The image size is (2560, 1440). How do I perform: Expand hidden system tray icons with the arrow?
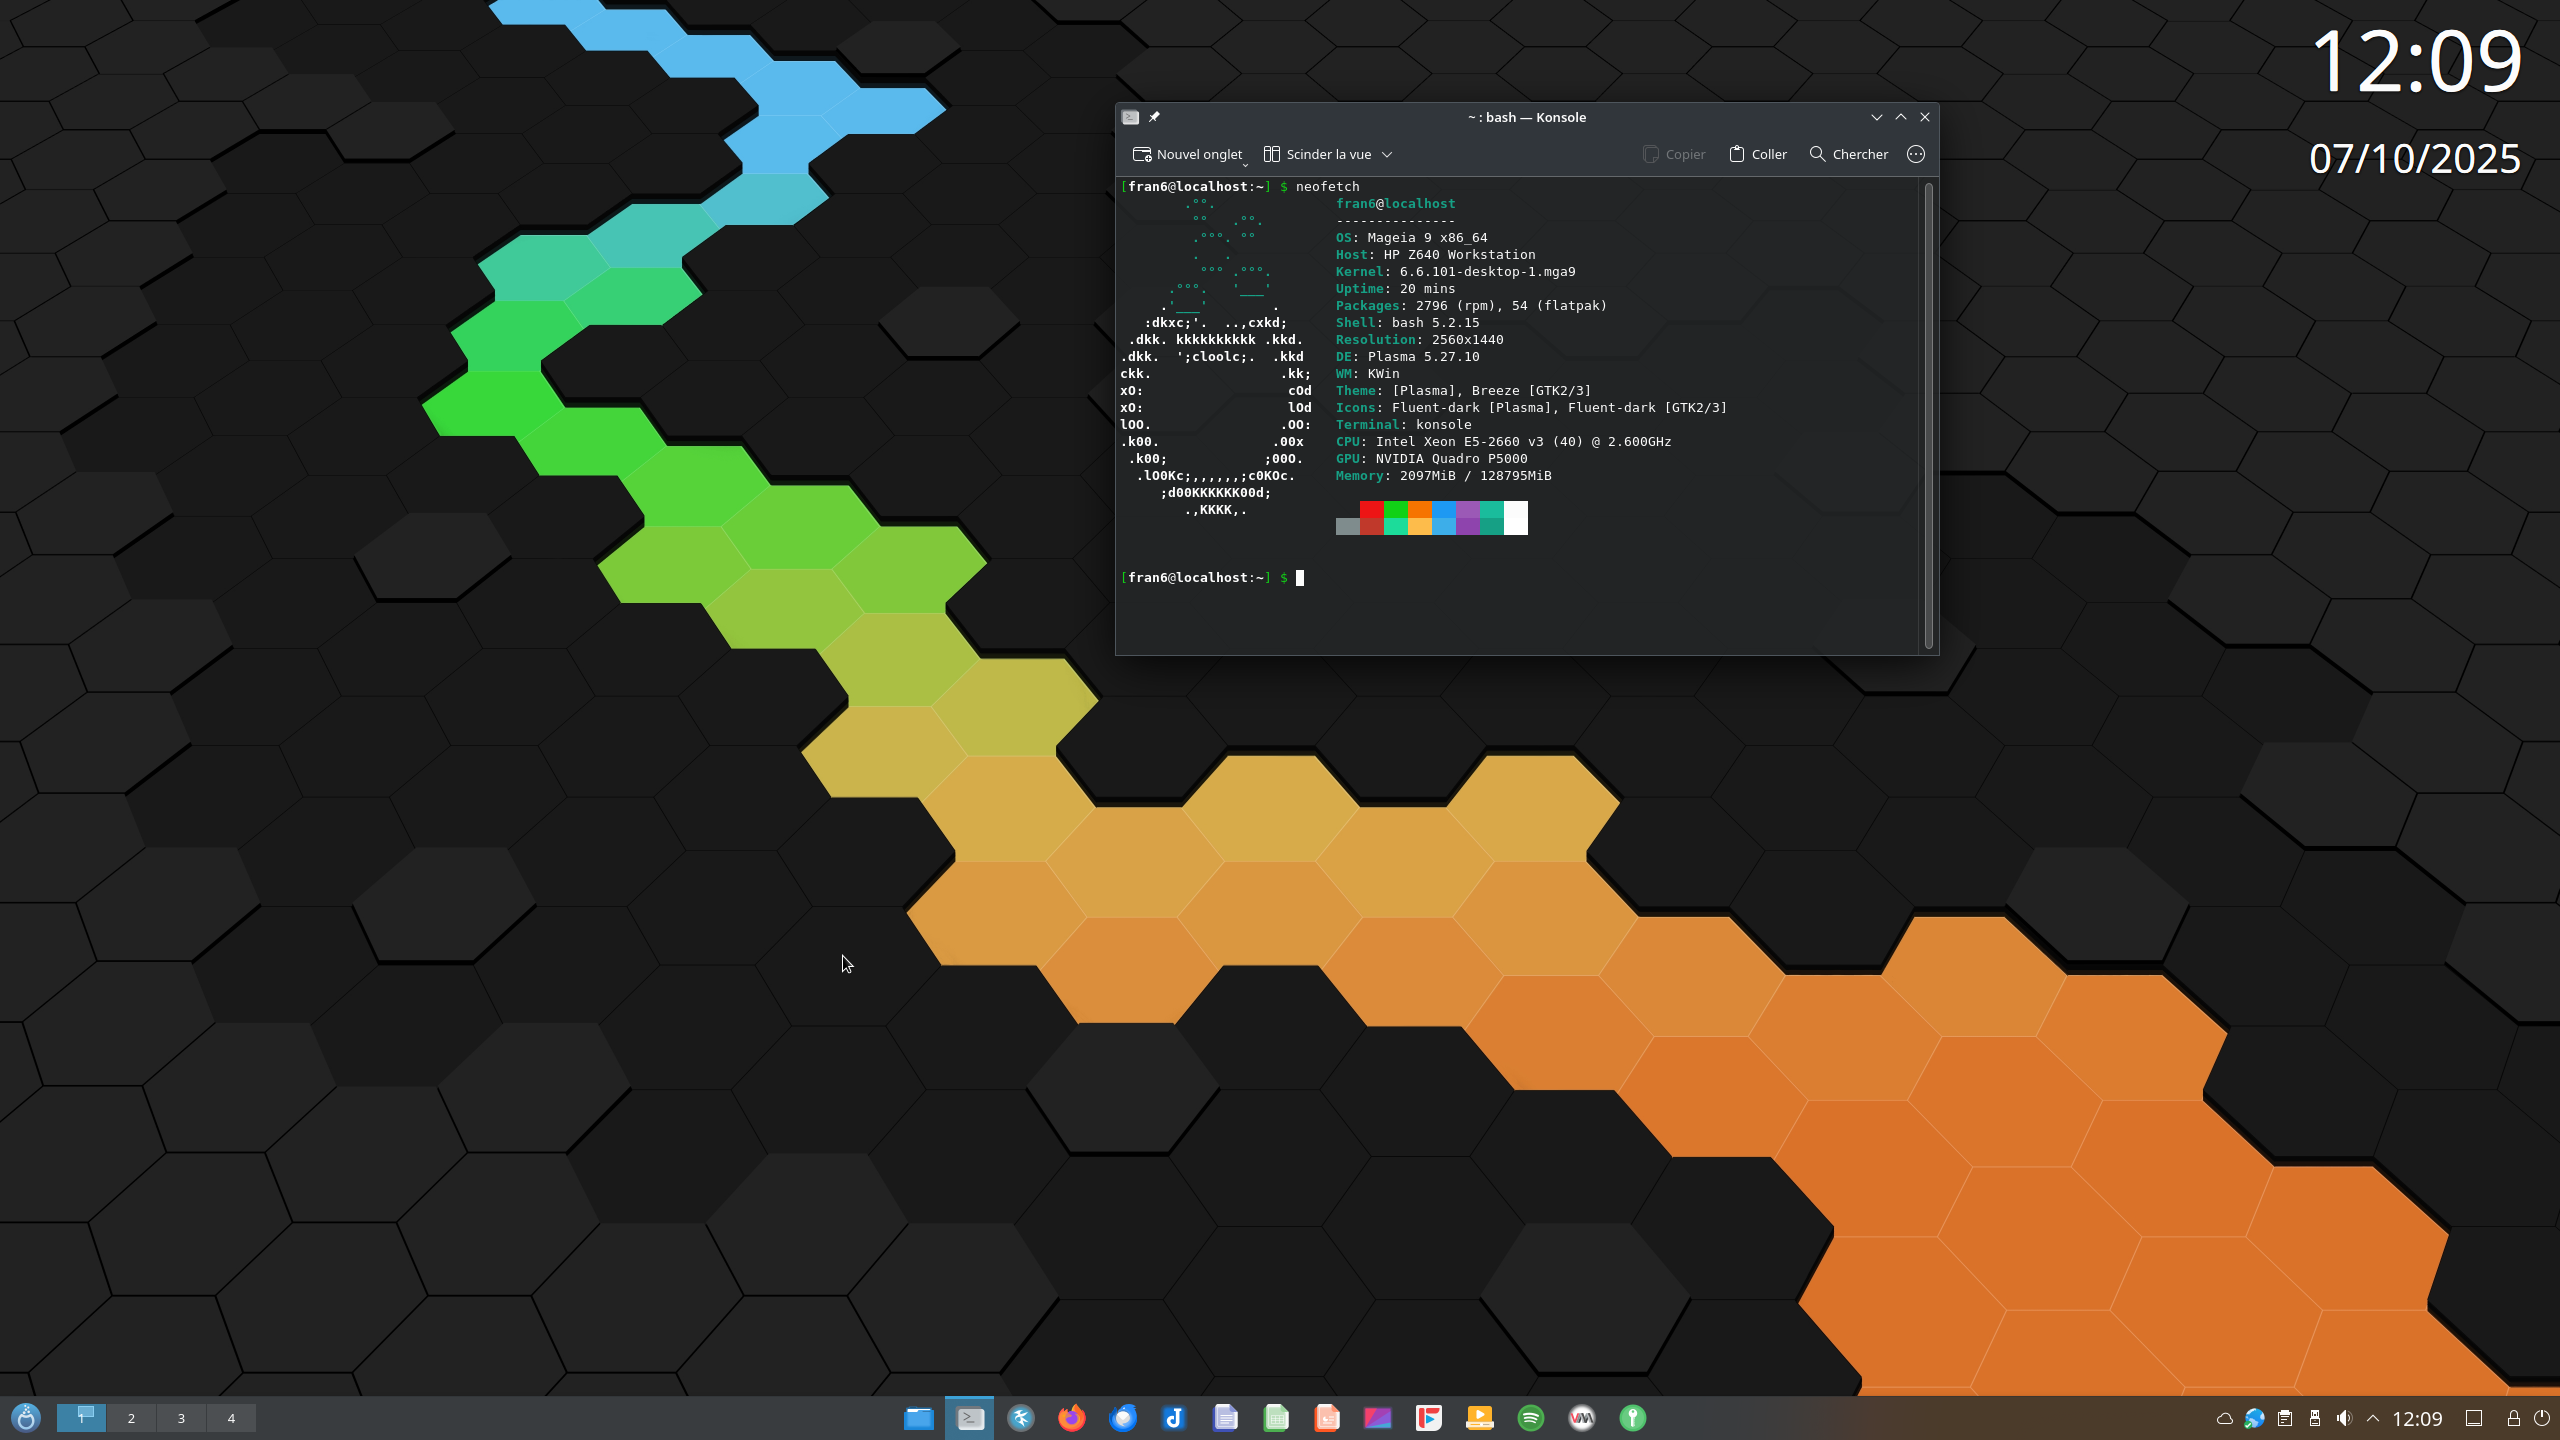pyautogui.click(x=2372, y=1418)
